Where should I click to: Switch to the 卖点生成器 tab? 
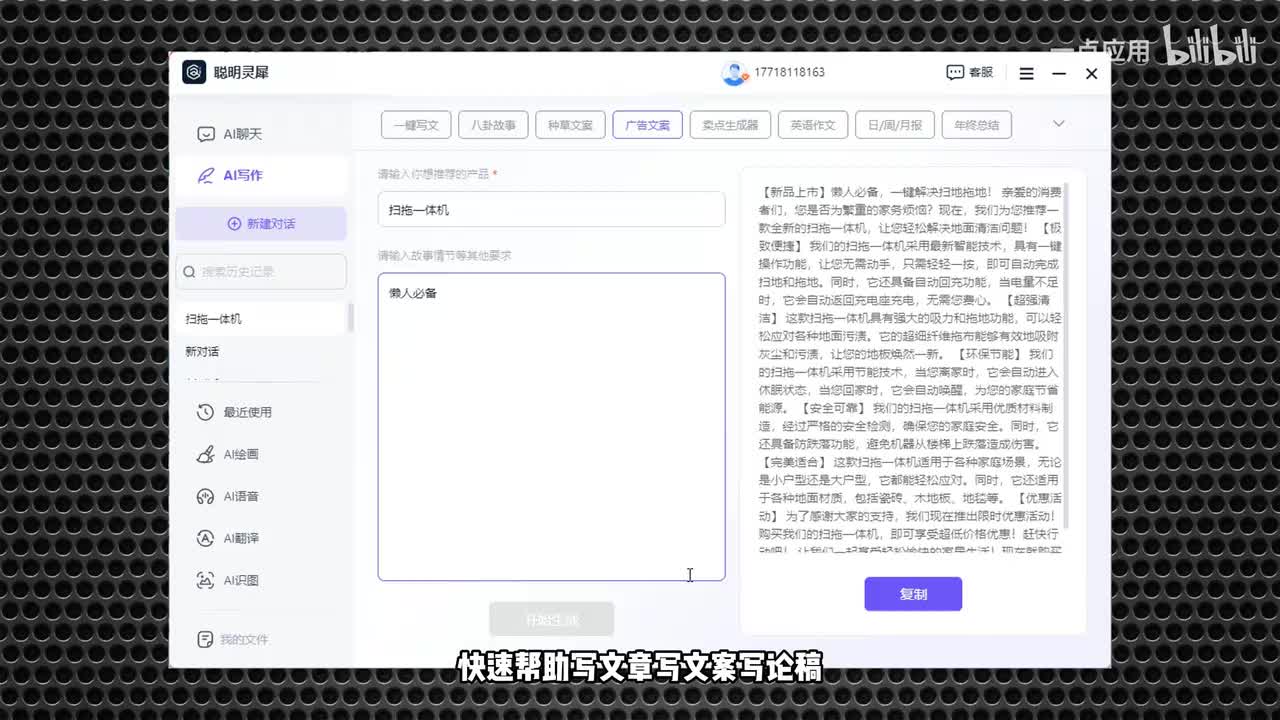tap(730, 125)
